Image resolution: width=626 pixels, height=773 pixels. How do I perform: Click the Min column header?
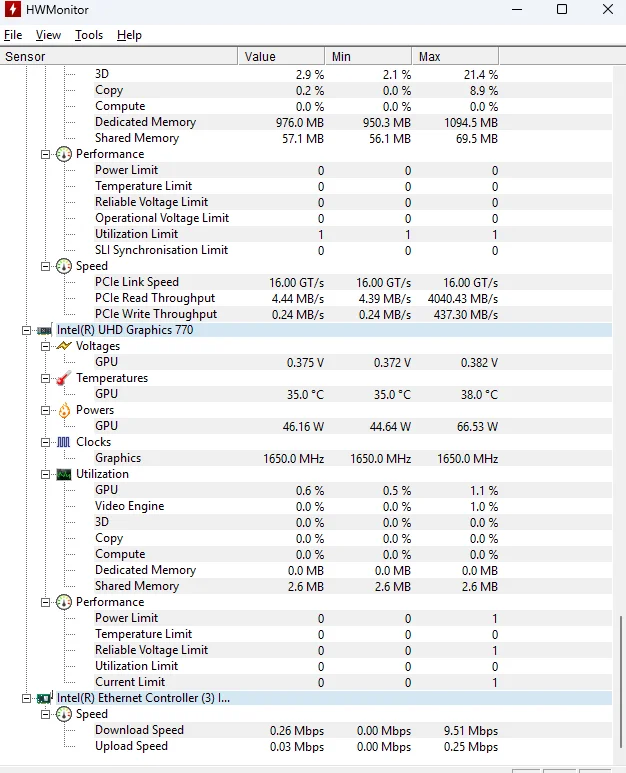(x=368, y=56)
